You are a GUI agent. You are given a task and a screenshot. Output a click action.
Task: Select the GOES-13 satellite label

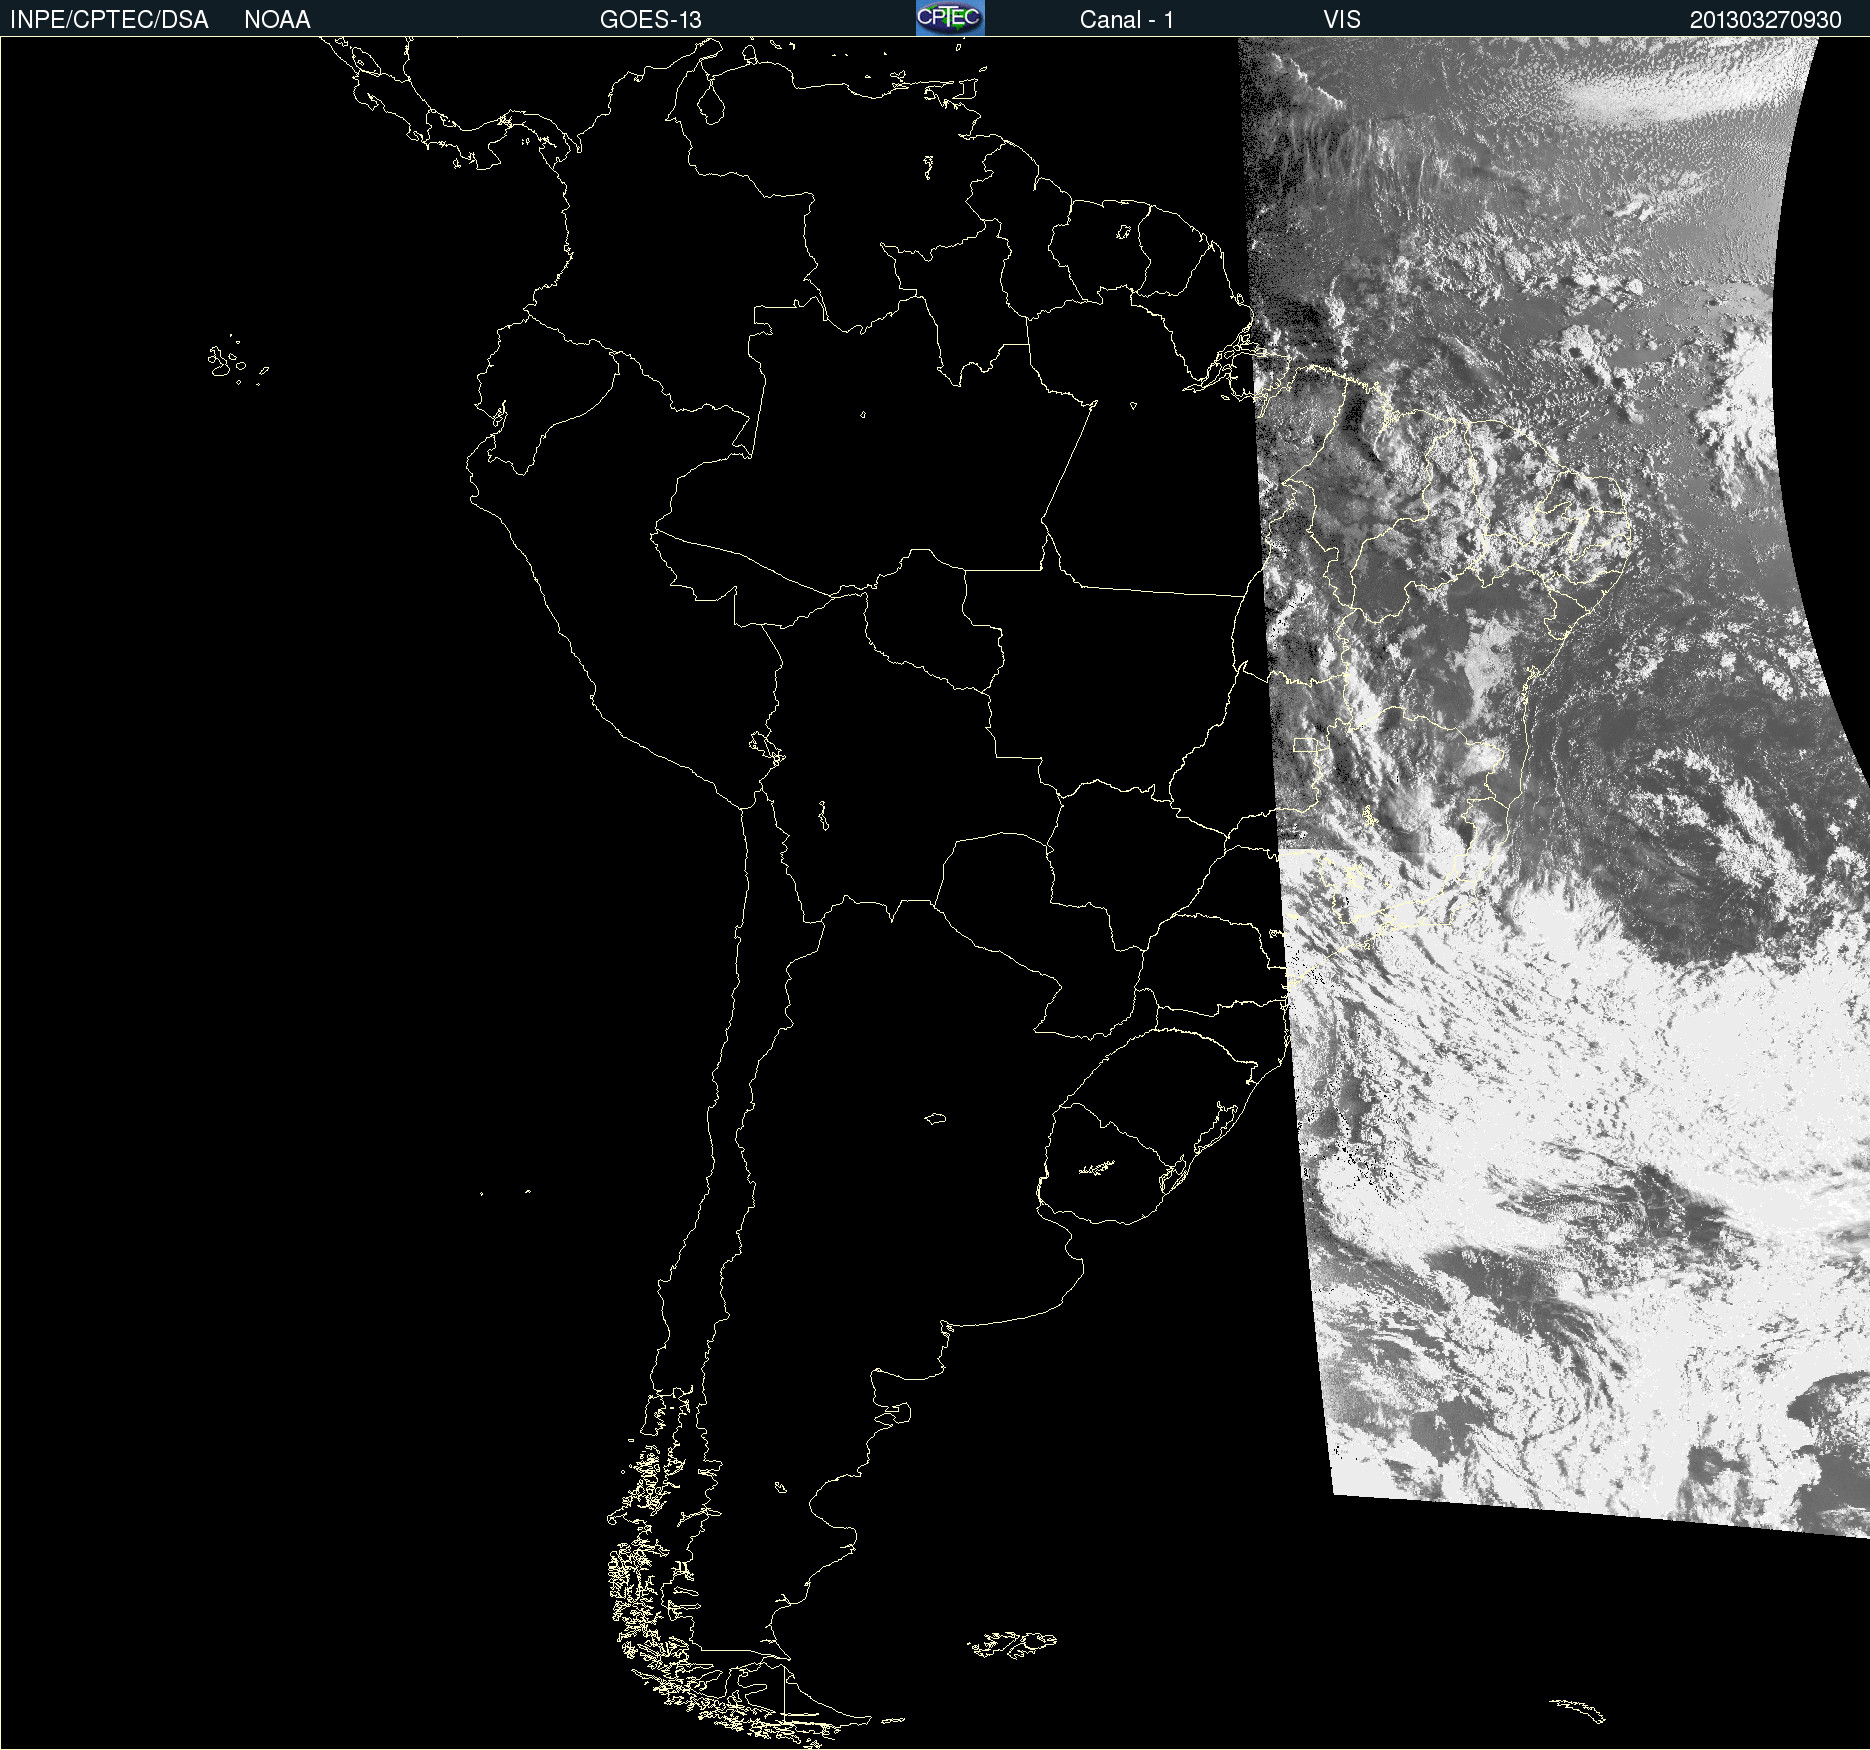click(x=650, y=20)
